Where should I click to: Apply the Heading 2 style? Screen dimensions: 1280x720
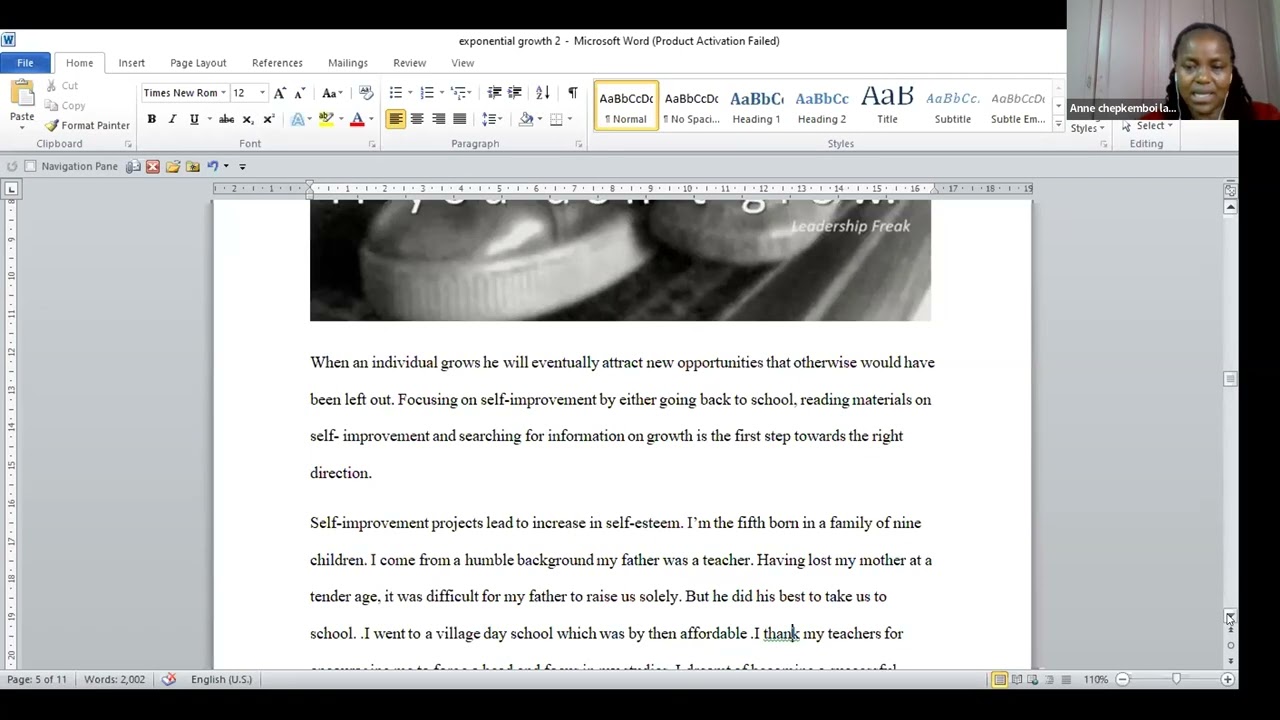(821, 106)
